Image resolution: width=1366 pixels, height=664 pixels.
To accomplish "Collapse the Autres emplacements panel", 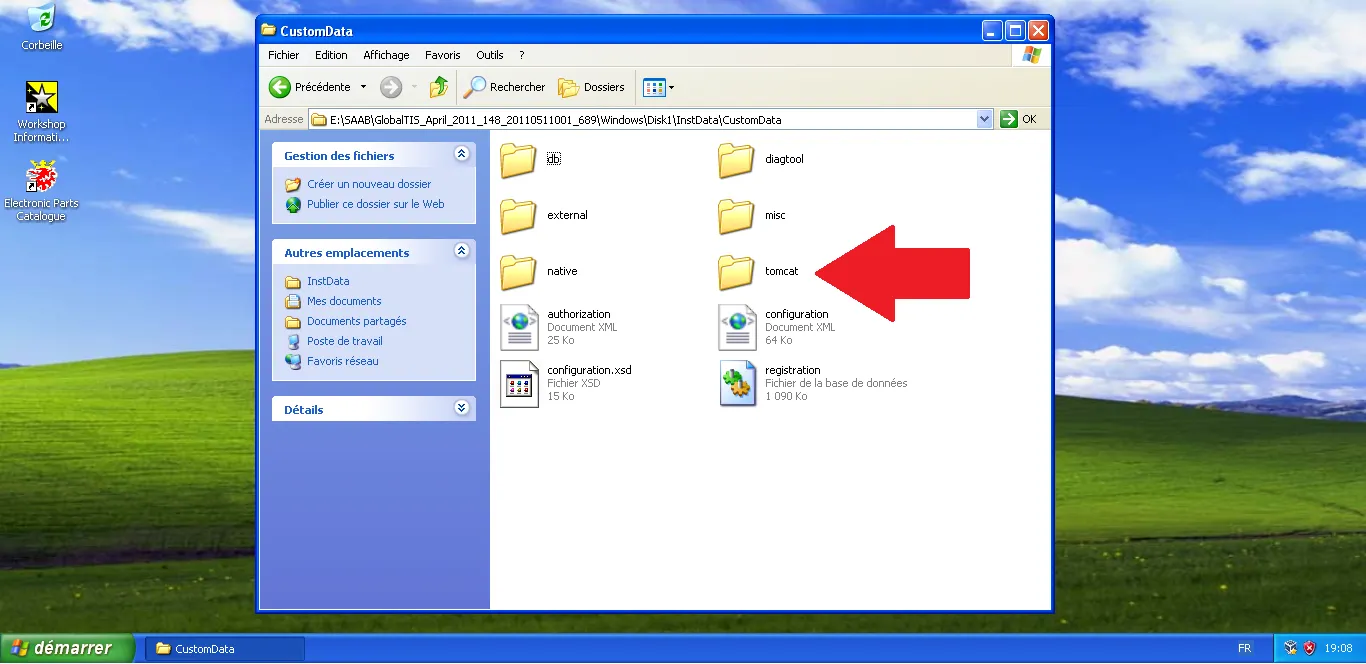I will coord(461,251).
